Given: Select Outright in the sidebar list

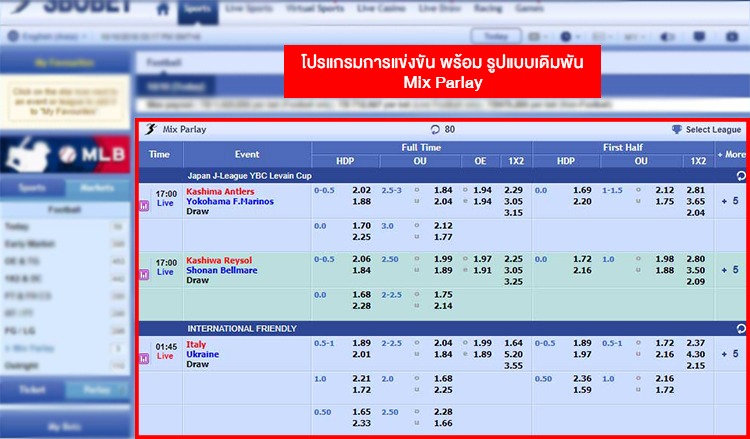Looking at the screenshot, I should [22, 366].
